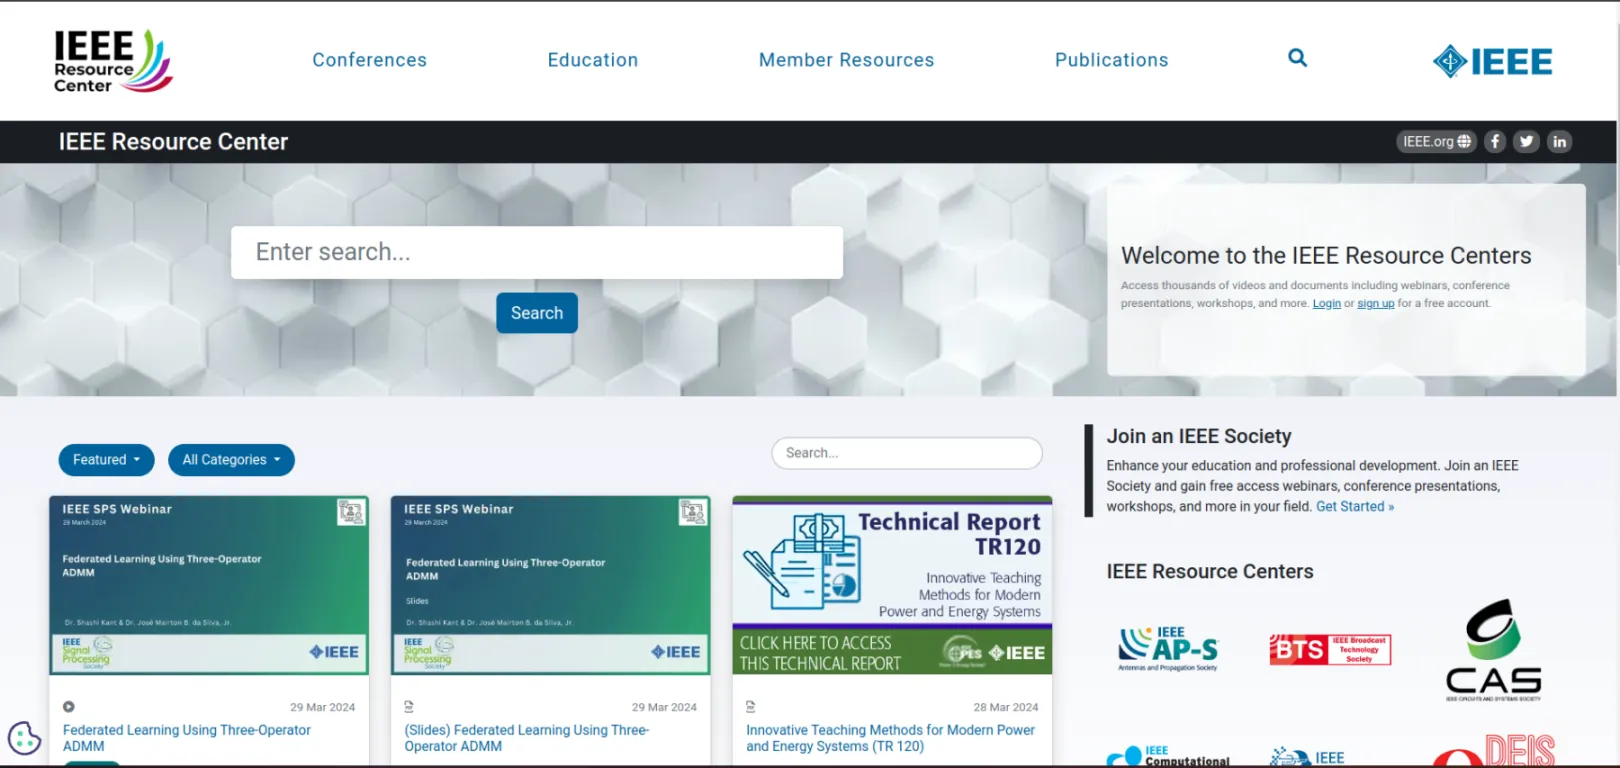Open the Facebook social icon
The height and width of the screenshot is (768, 1620).
point(1495,142)
